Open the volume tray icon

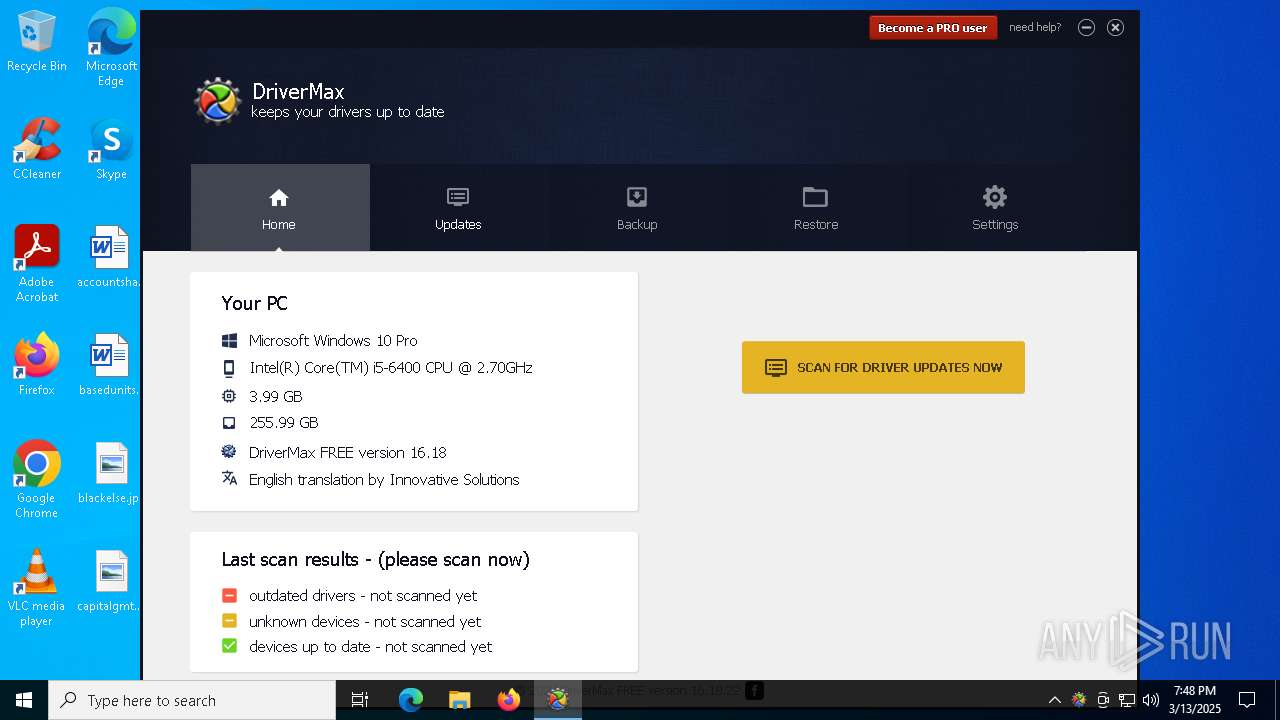point(1151,700)
